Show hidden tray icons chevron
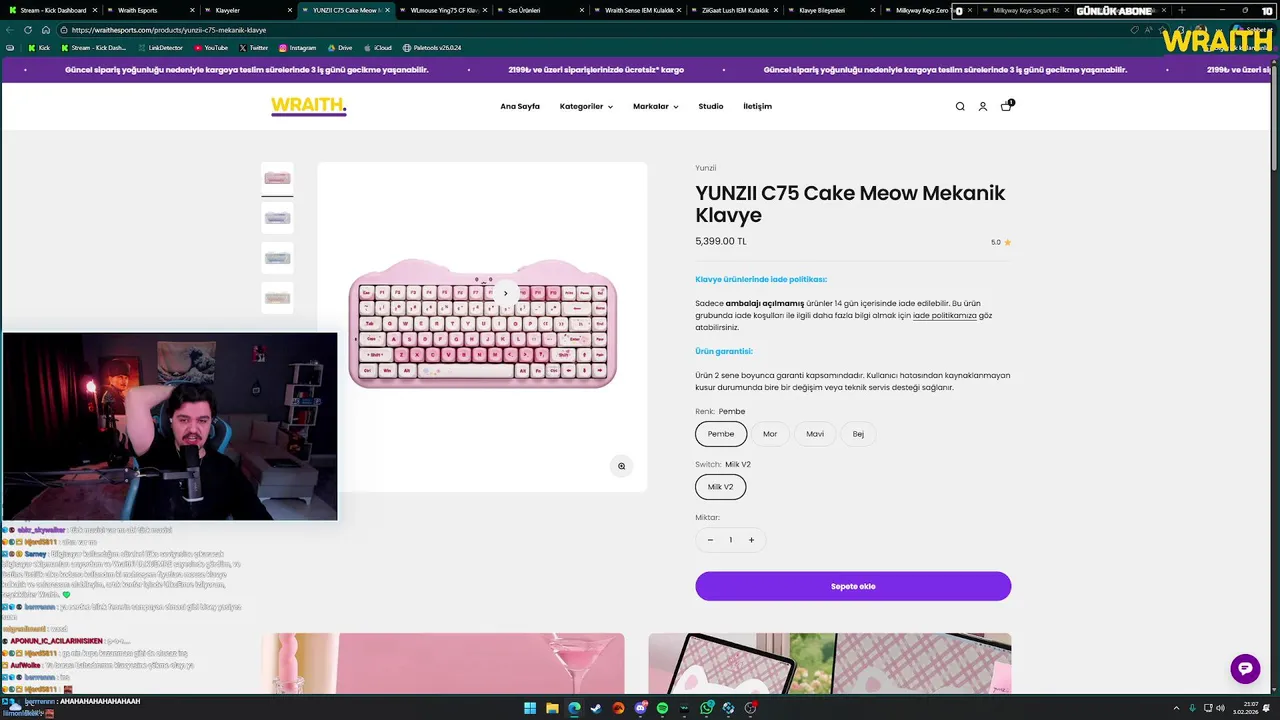1280x720 pixels. click(x=1176, y=708)
